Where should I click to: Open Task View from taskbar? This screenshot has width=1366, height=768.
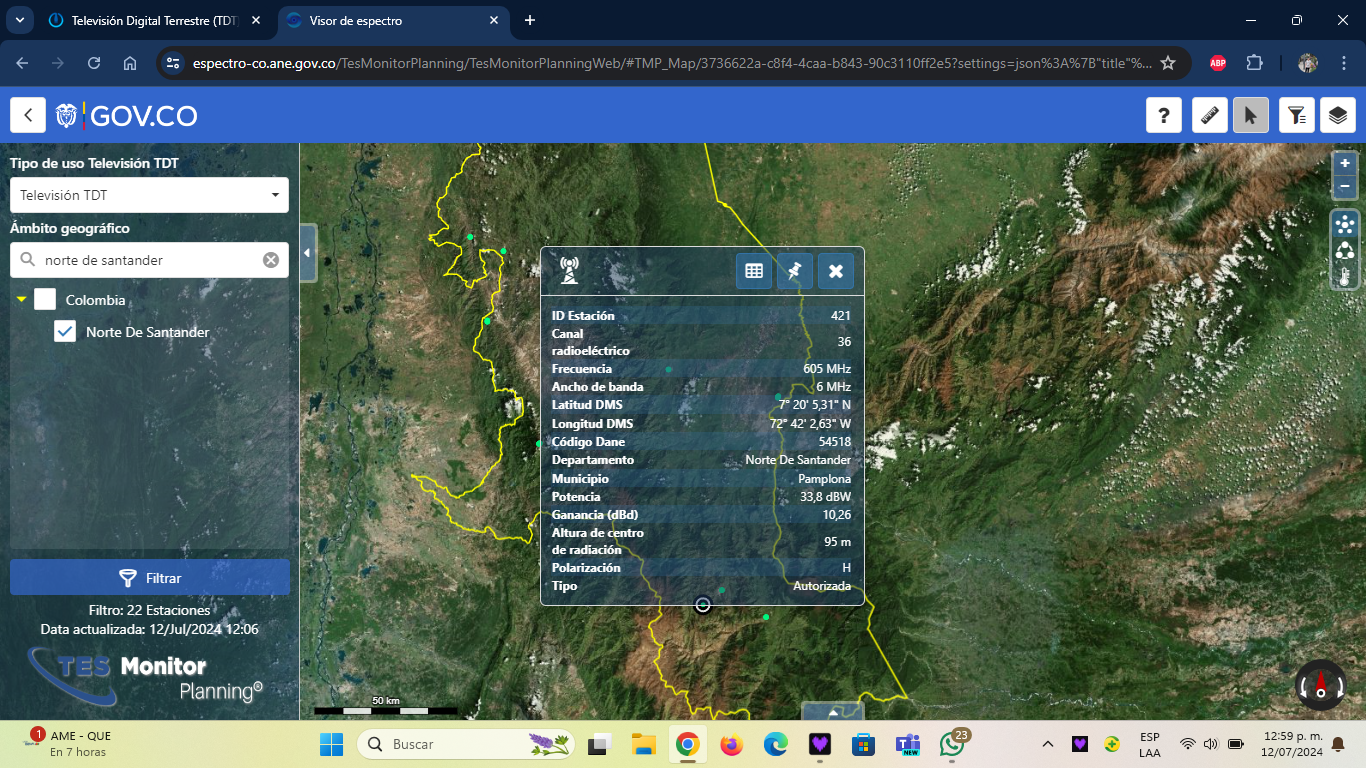pos(599,744)
